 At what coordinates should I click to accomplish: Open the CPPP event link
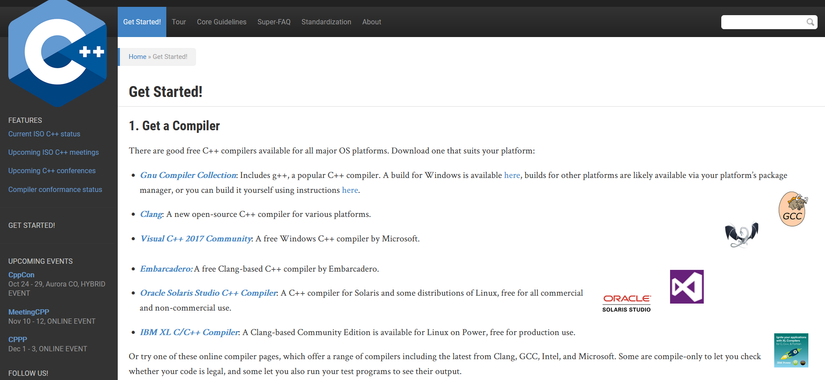(17, 339)
